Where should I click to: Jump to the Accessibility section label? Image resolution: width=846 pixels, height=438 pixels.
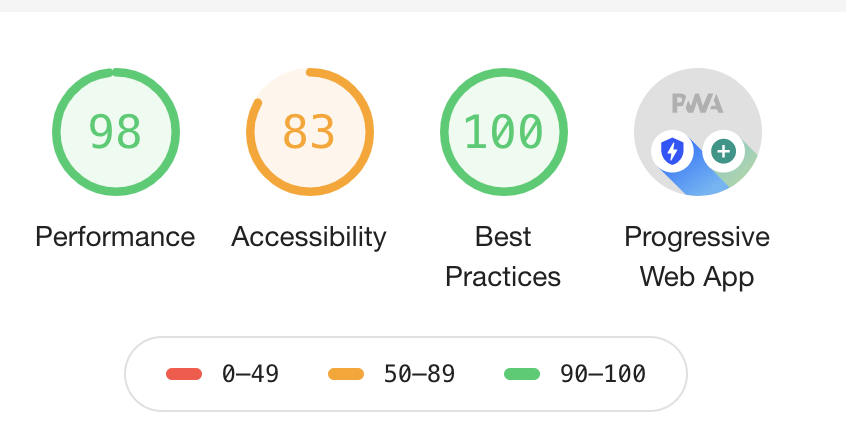pyautogui.click(x=309, y=237)
